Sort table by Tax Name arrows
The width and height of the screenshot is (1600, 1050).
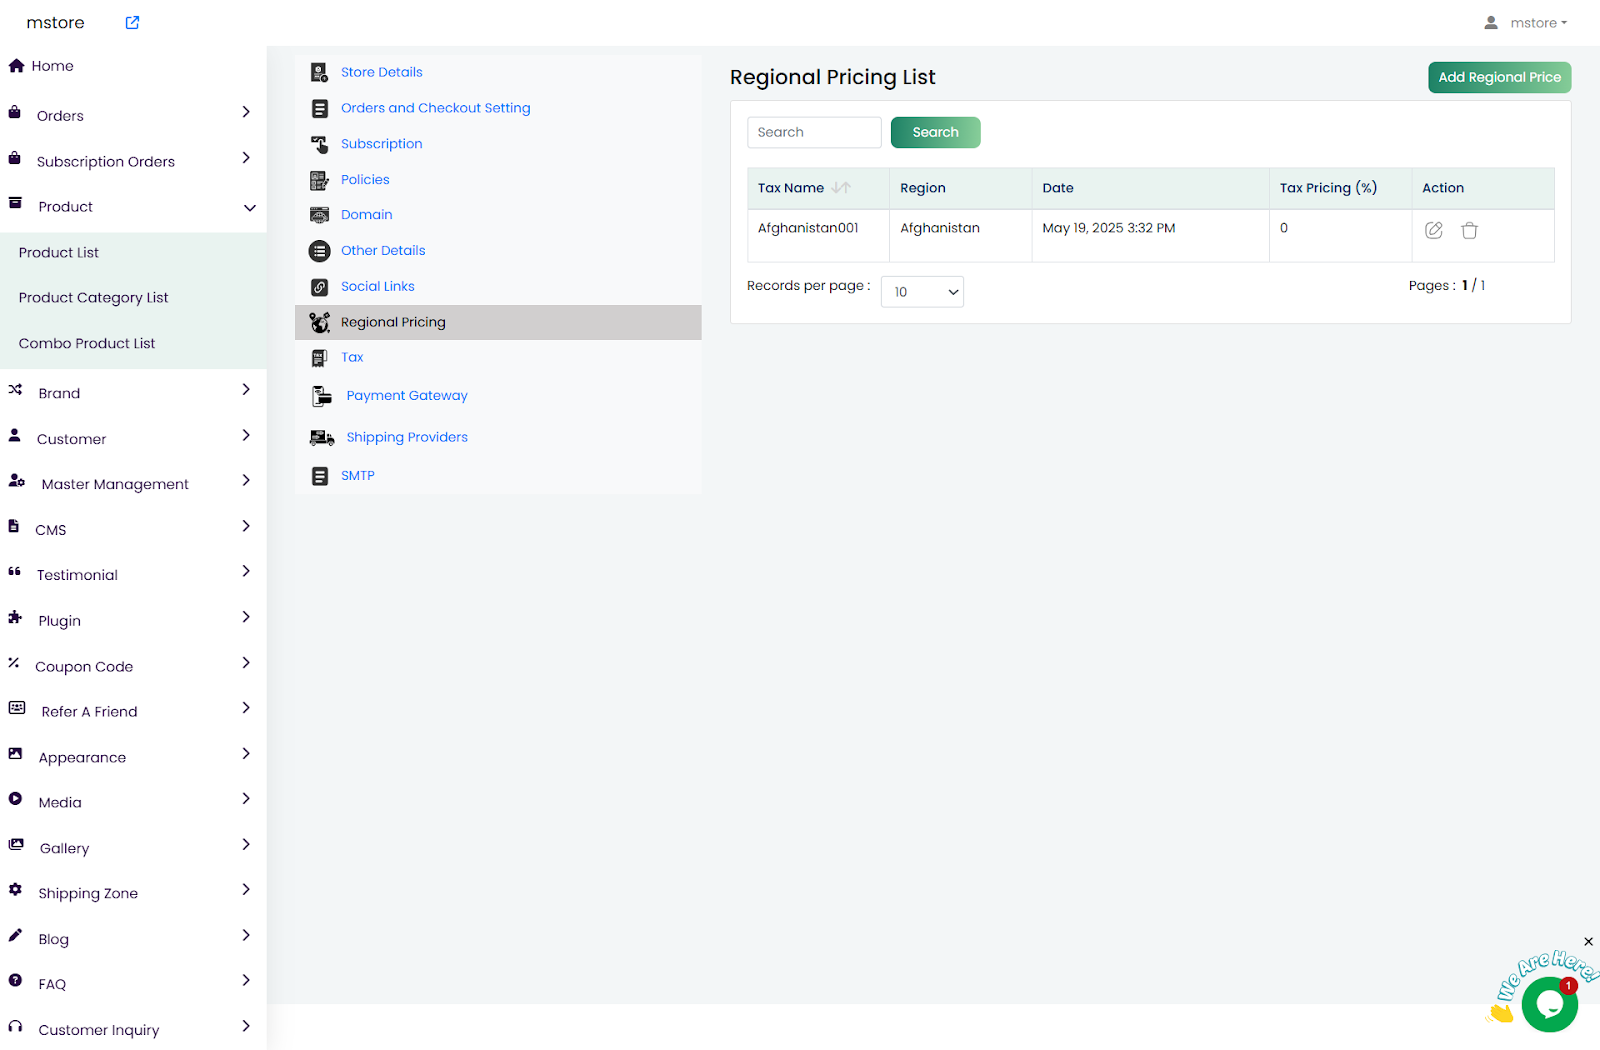[x=841, y=188]
